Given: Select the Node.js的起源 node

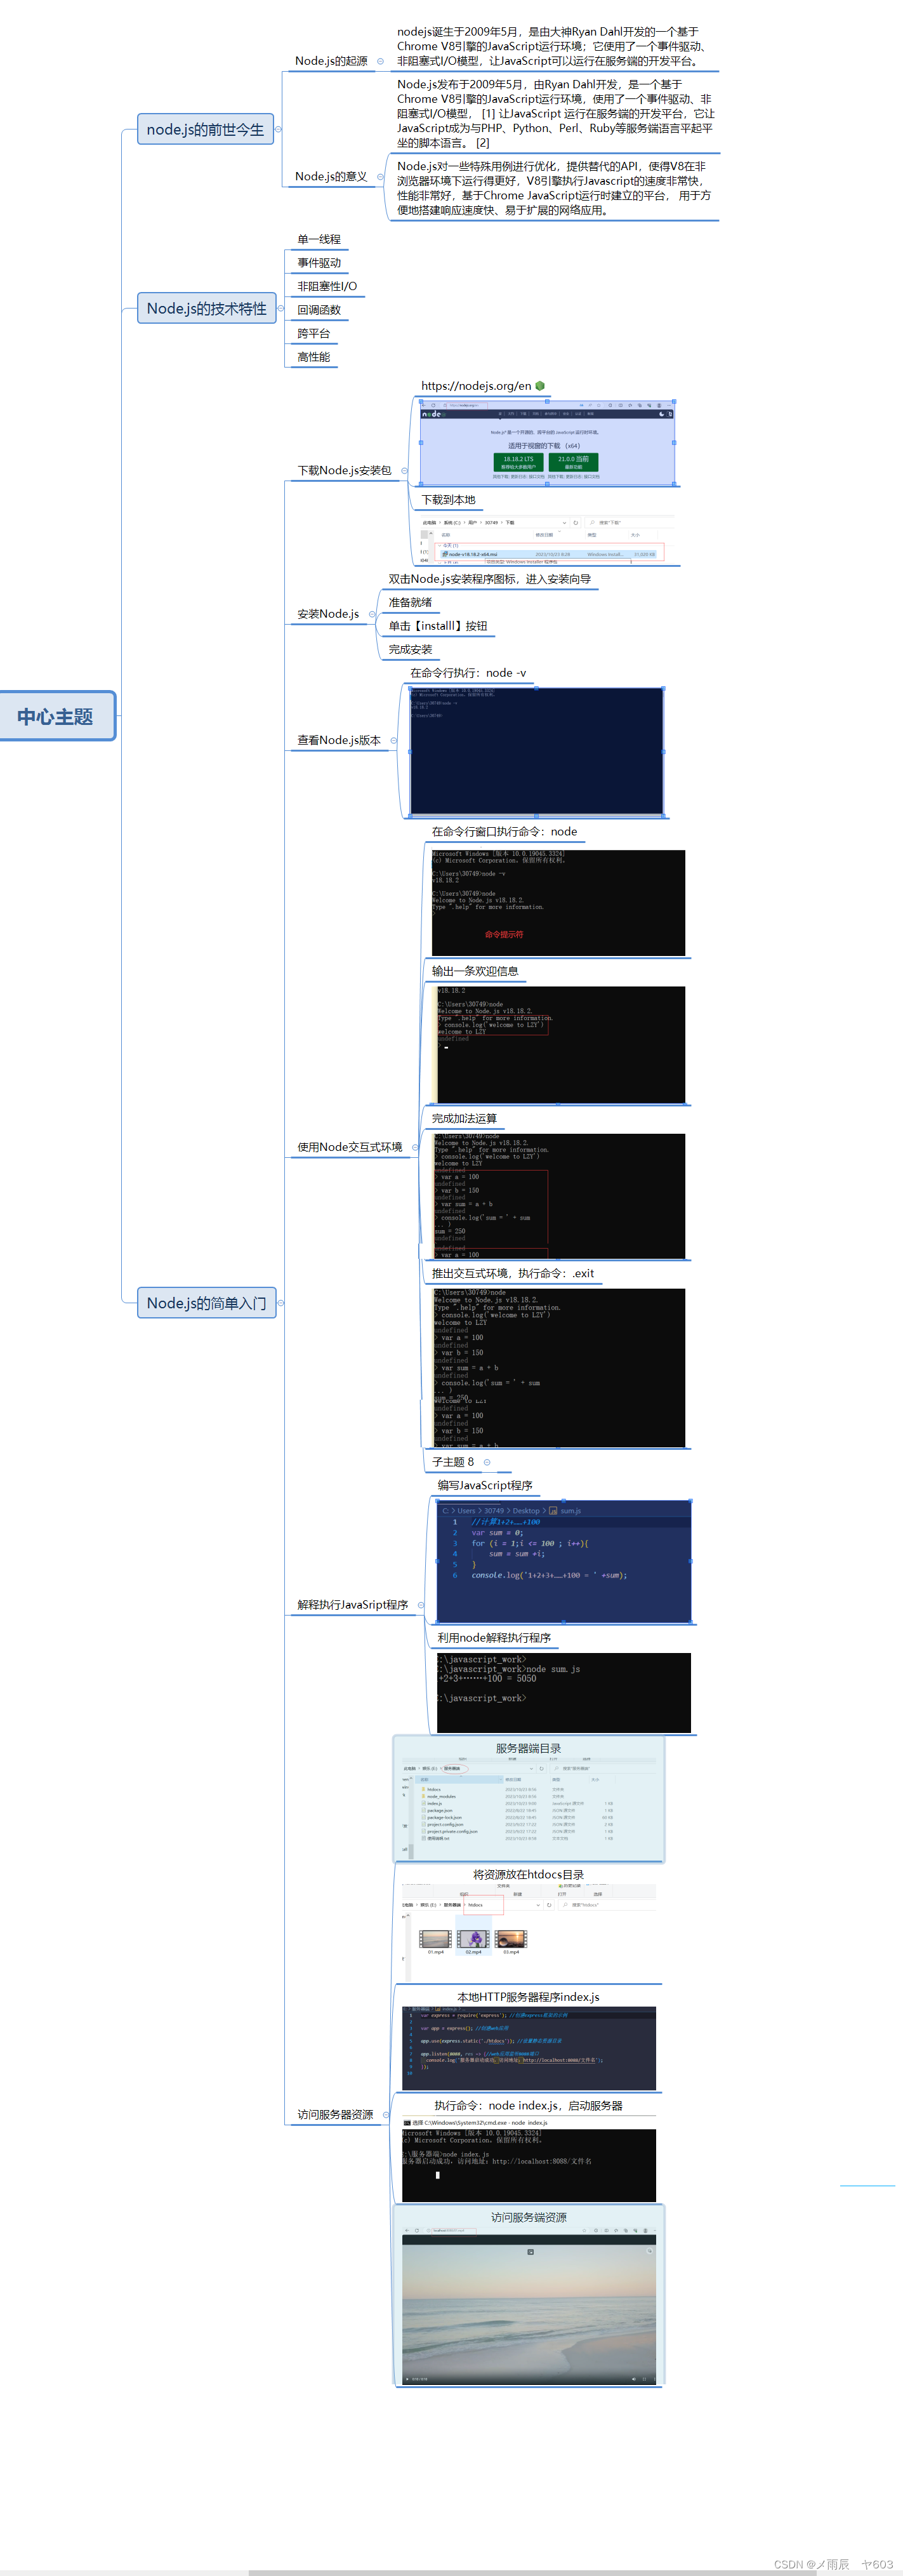Looking at the screenshot, I should pos(331,61).
